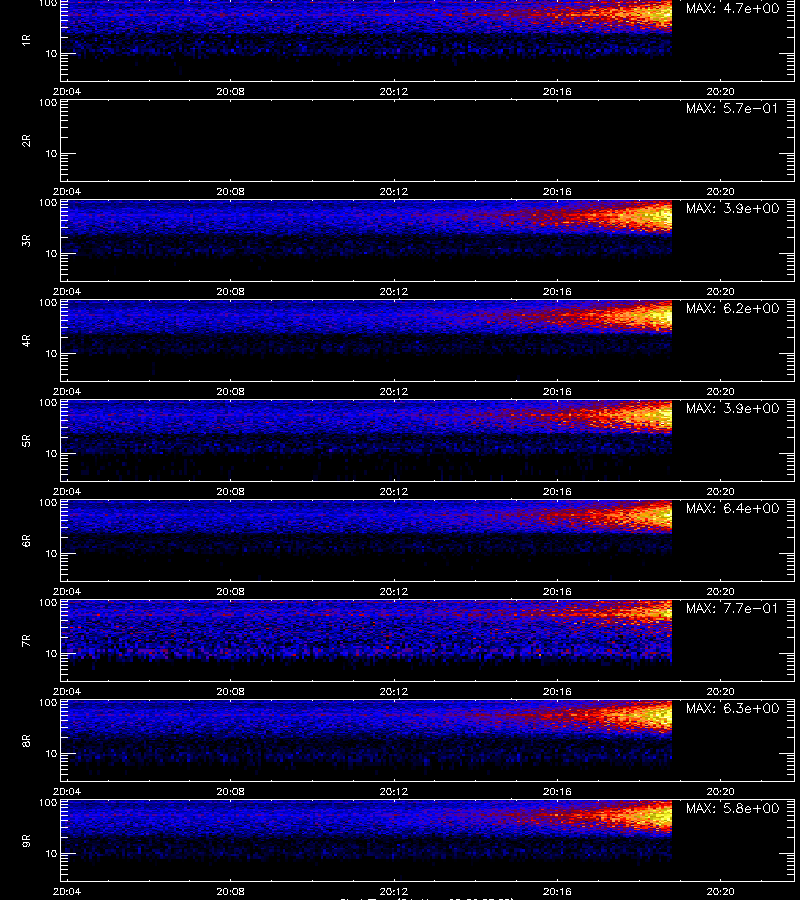Select the 8R panel axis label

[x=26, y=740]
